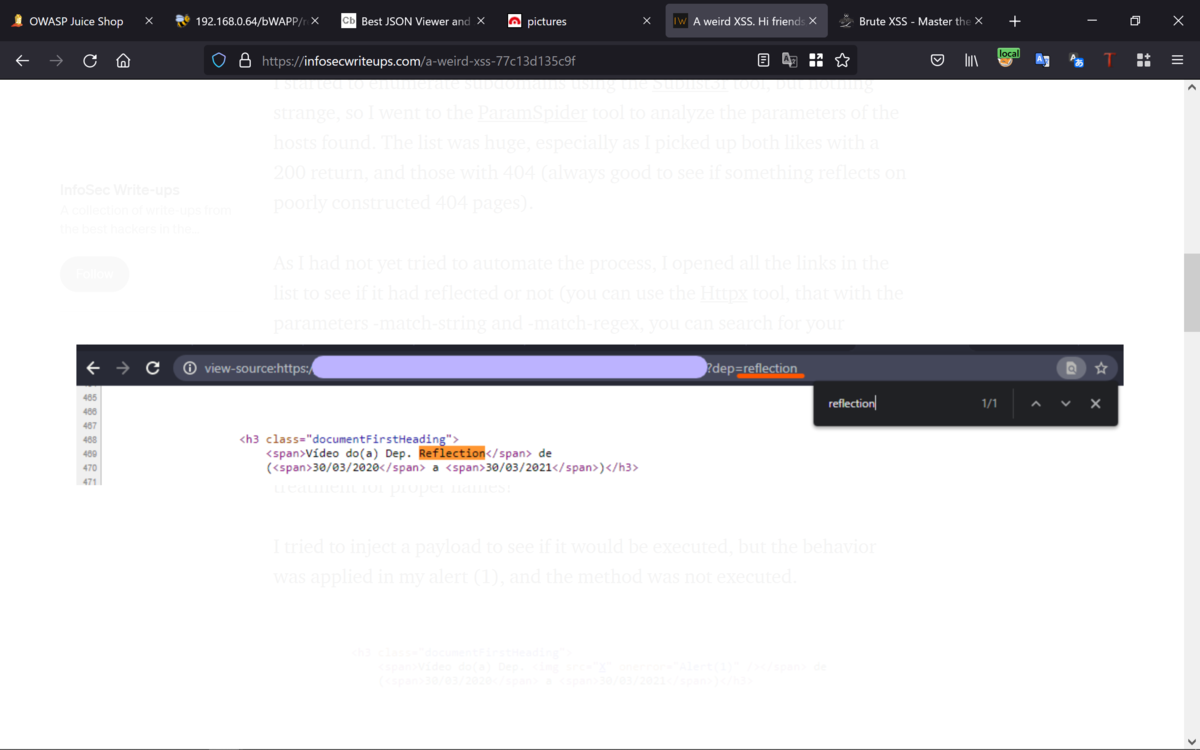
Task: Save the page to Pocket
Action: click(937, 60)
